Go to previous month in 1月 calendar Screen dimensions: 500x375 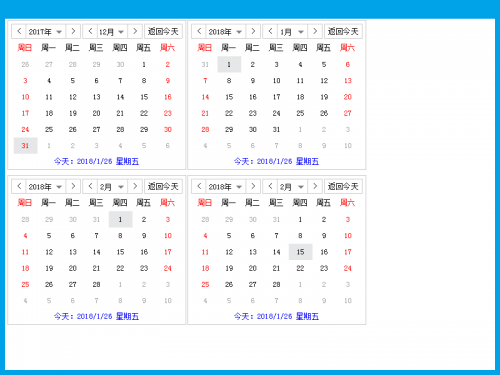click(x=270, y=31)
